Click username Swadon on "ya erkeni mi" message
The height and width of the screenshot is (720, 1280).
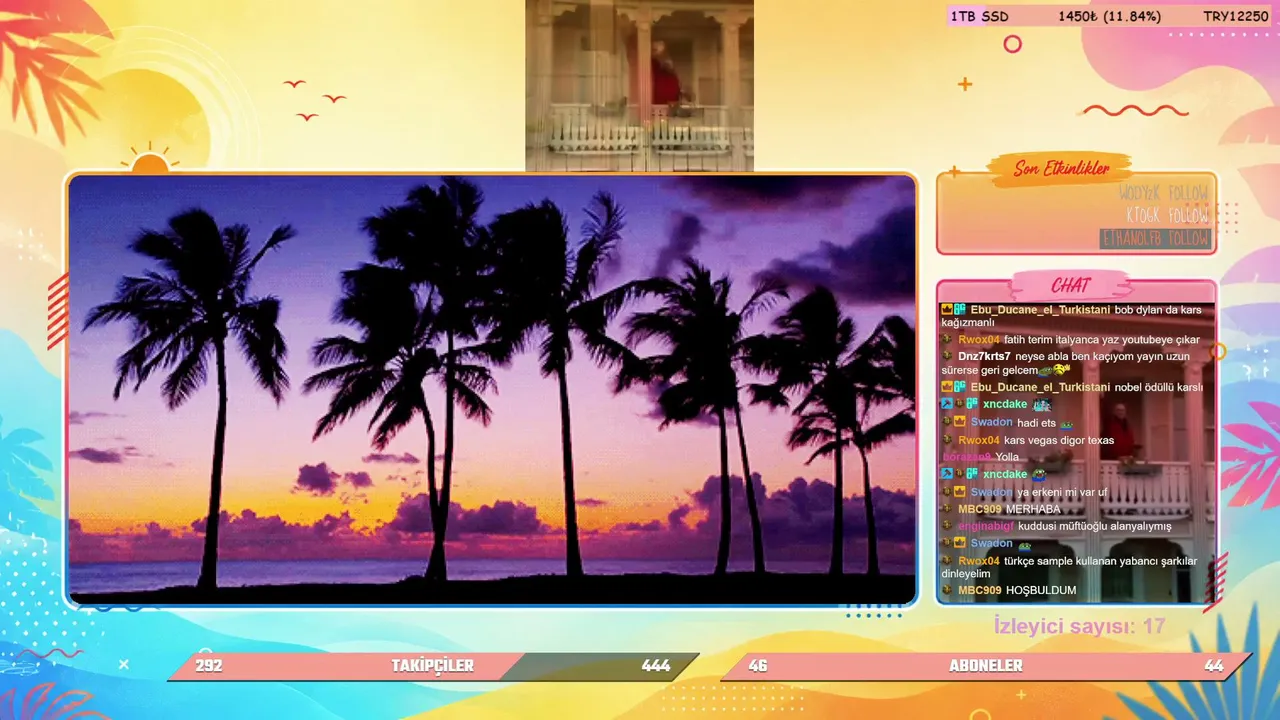(992, 492)
